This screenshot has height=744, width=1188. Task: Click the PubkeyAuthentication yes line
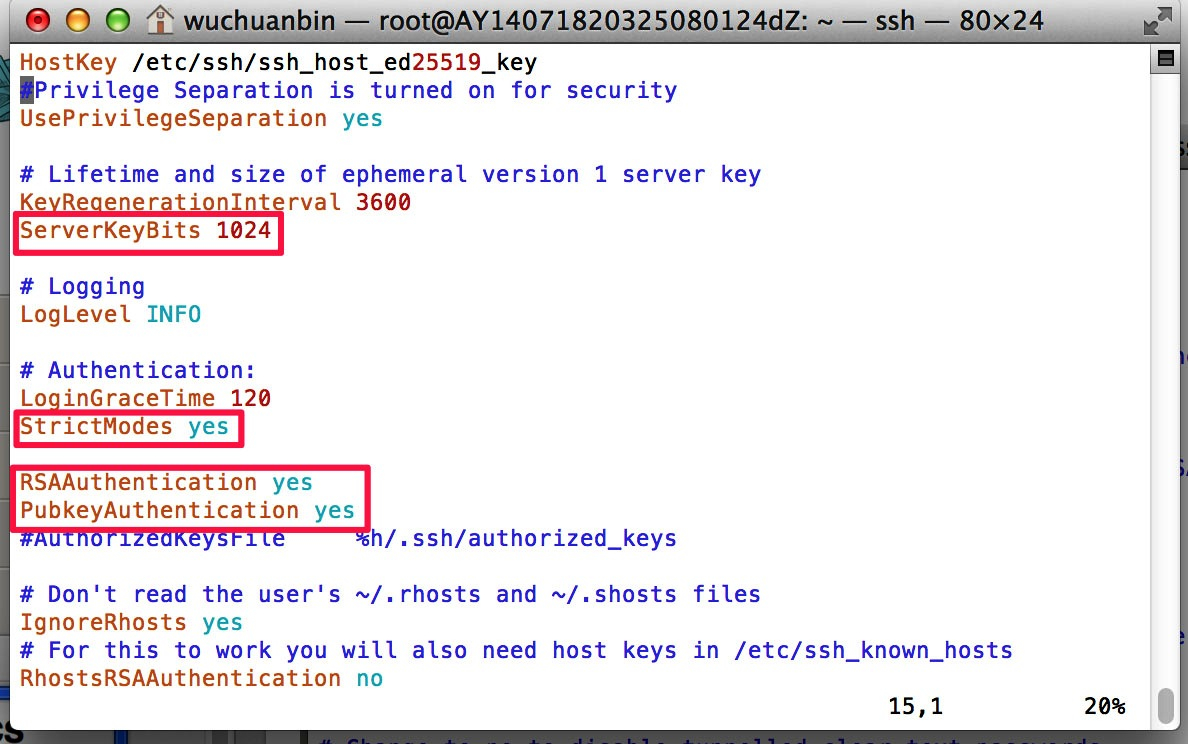(187, 511)
